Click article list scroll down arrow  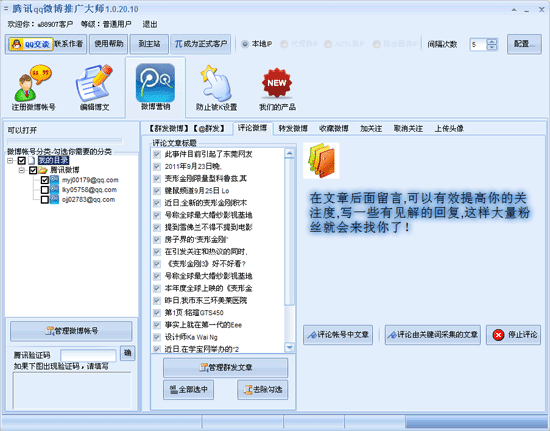[x=289, y=348]
